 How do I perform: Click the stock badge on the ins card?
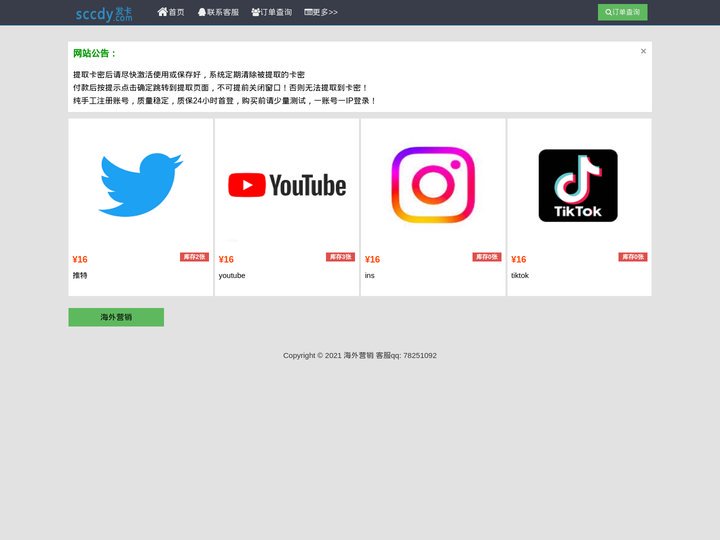[487, 257]
